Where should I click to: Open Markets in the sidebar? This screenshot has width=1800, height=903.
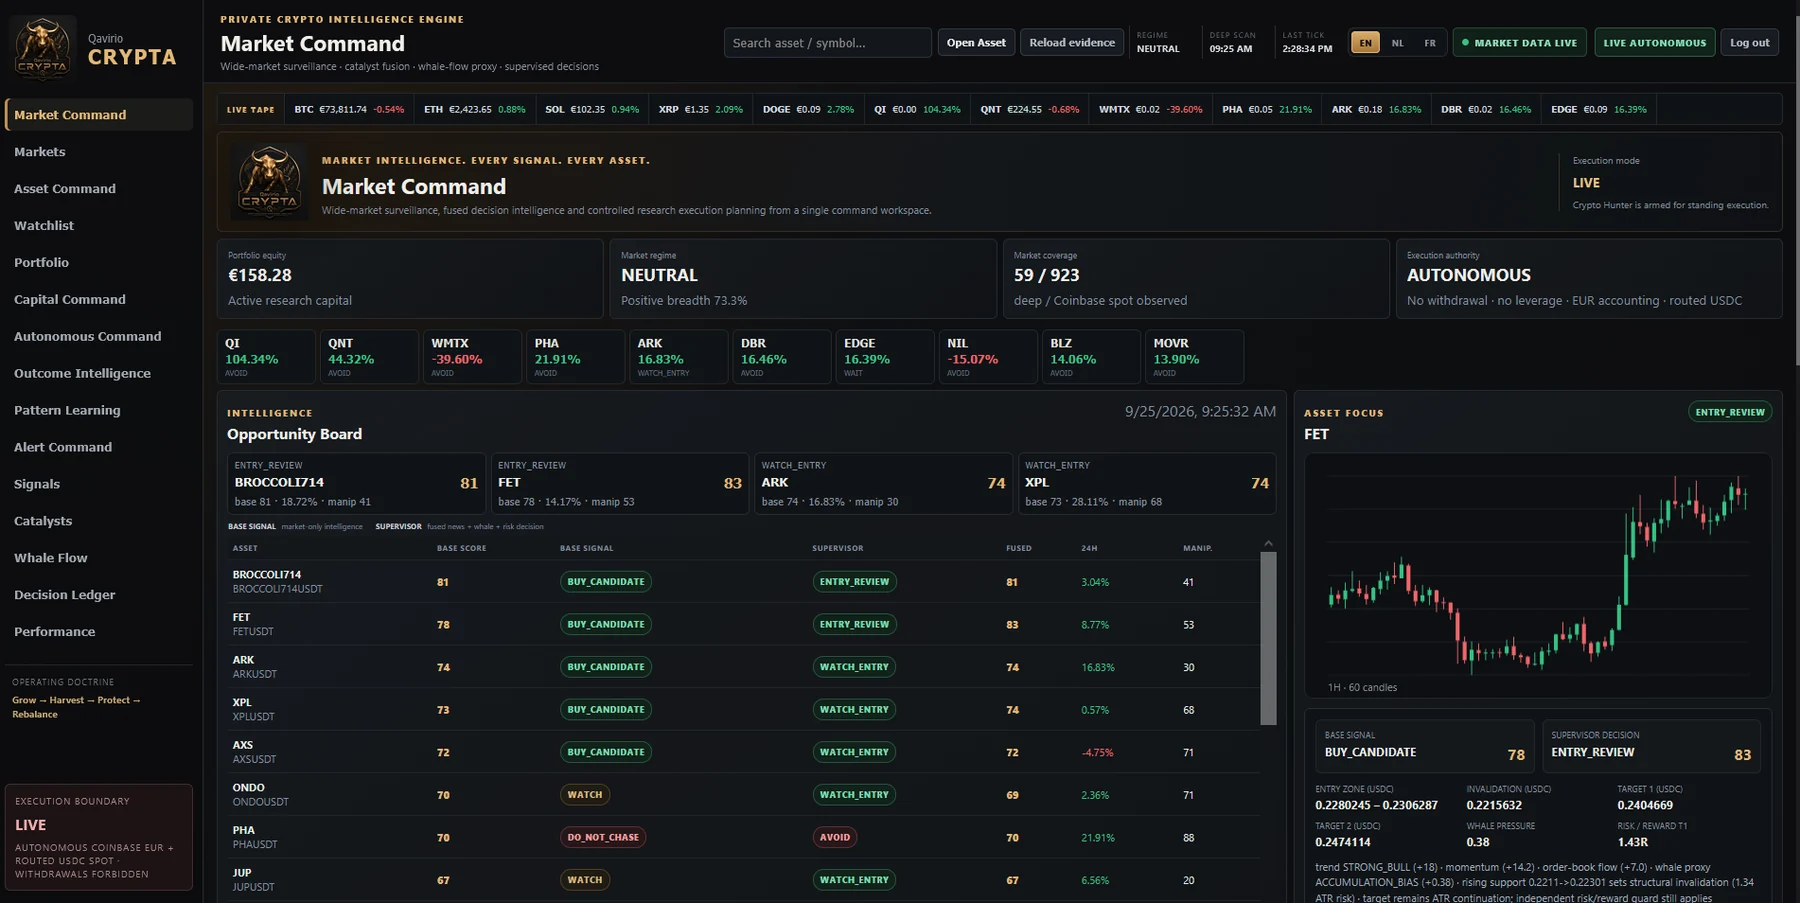[x=98, y=152]
